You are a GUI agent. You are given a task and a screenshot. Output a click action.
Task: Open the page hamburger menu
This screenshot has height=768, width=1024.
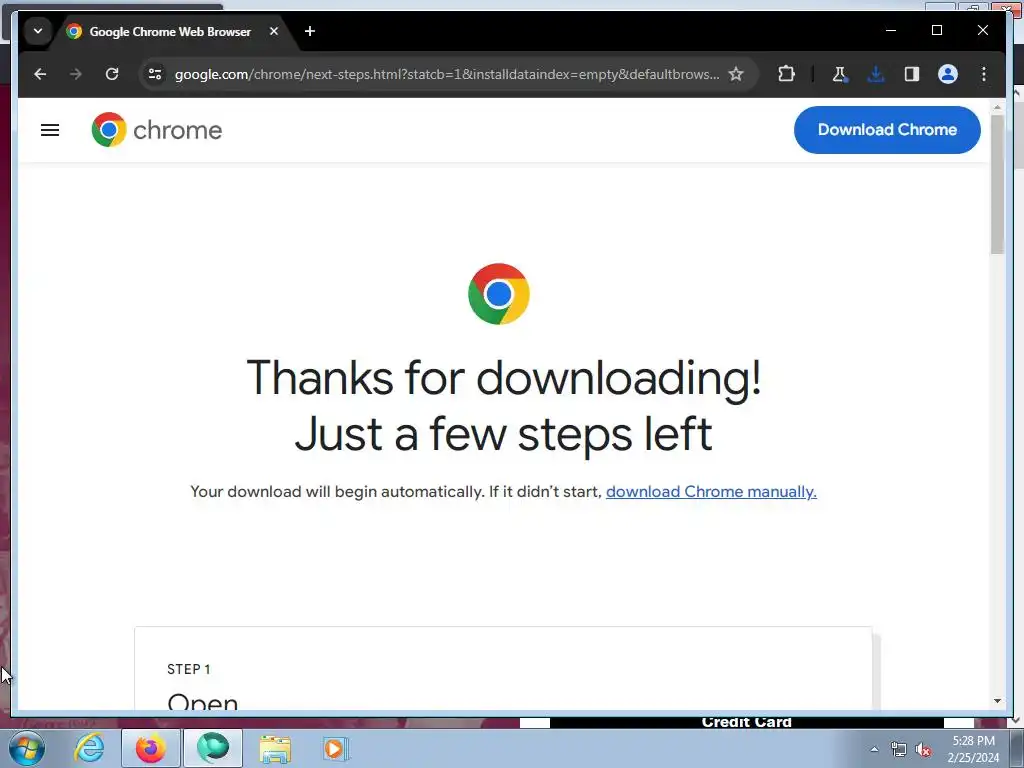click(x=50, y=130)
